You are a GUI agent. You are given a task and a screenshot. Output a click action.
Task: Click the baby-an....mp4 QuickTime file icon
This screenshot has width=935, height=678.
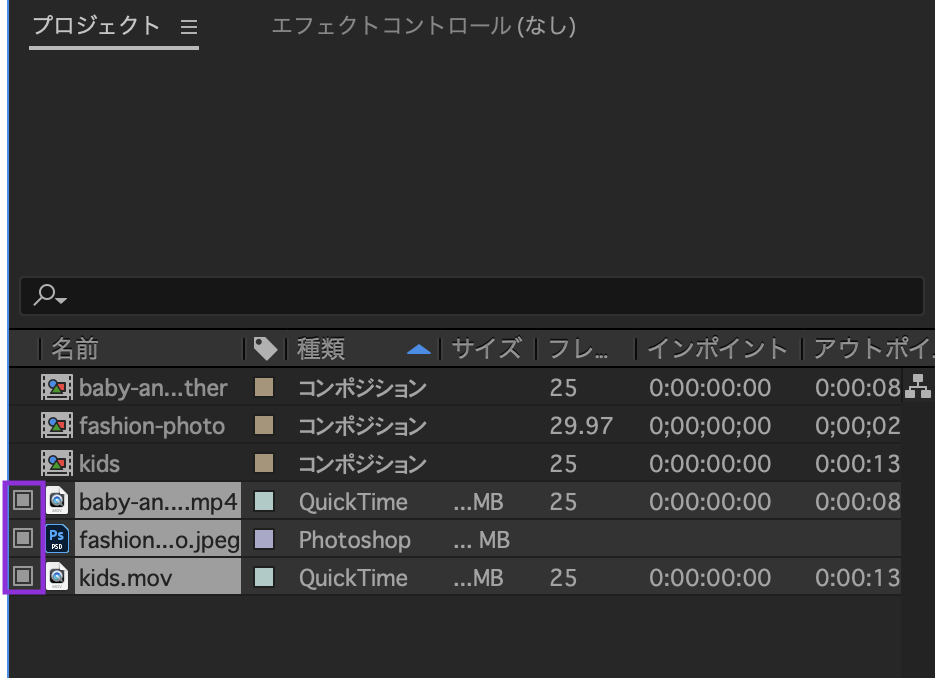click(x=58, y=502)
